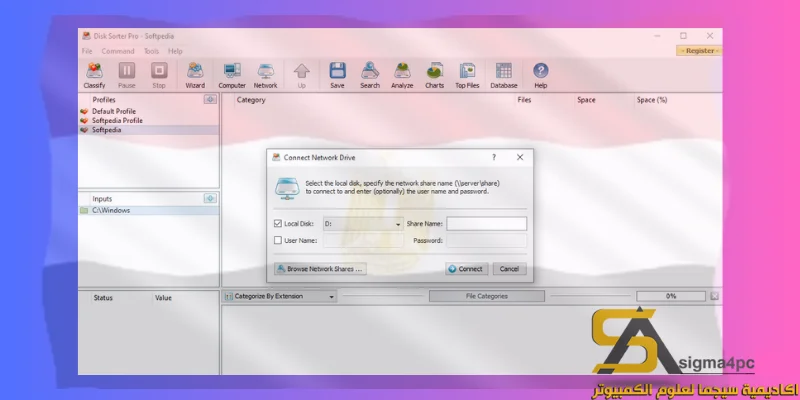Open the Help menu
800x400 pixels.
click(175, 51)
